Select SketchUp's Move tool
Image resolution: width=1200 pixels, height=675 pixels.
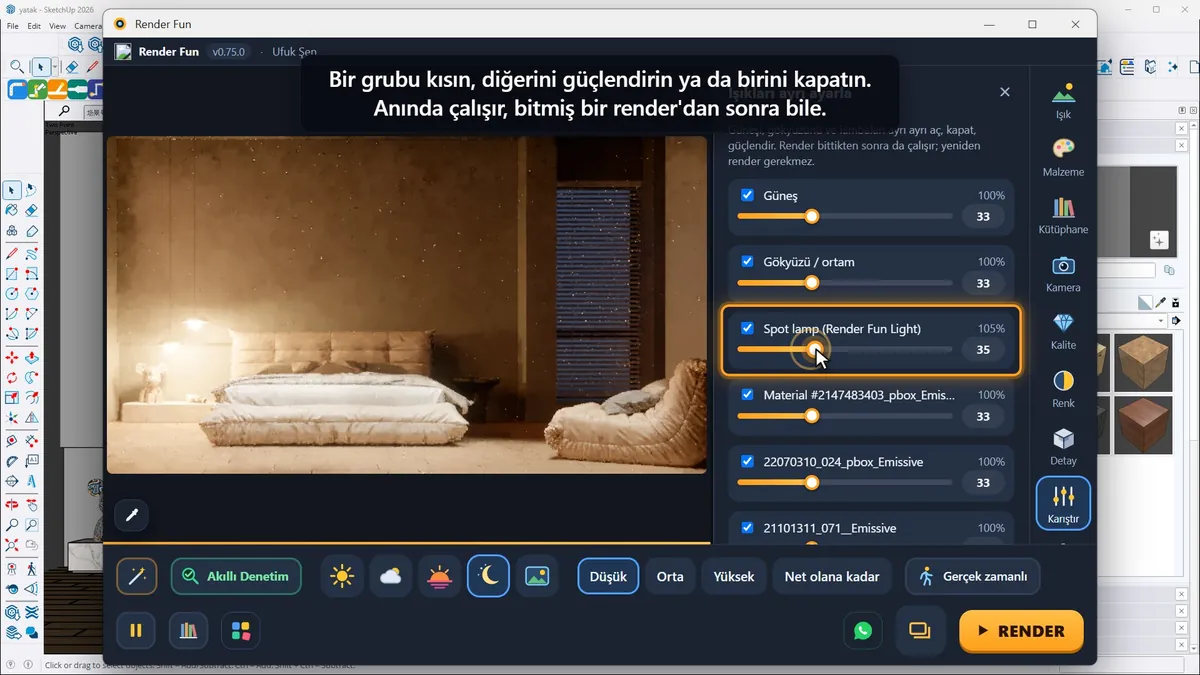pos(12,357)
